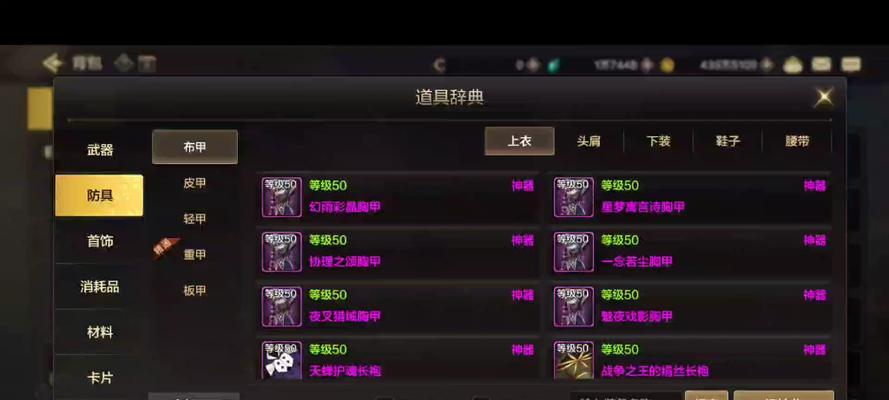Screen dimensions: 889x400
Task: Choose the 皮甲 armor type
Action: point(194,183)
